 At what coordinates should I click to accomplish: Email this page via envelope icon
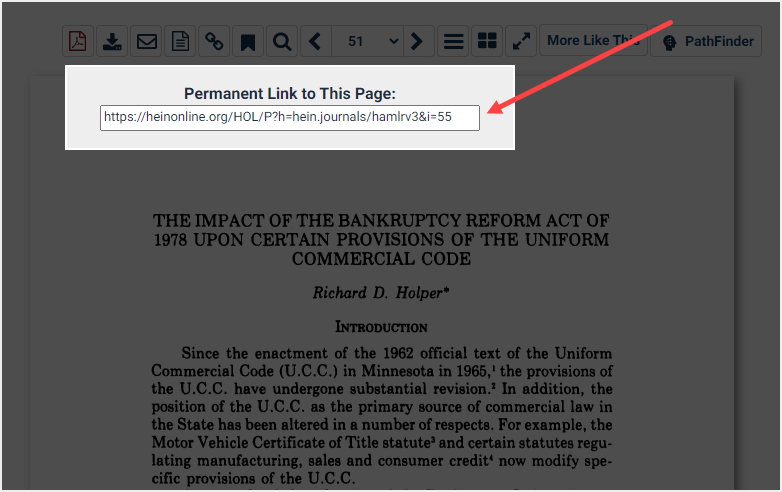(146, 41)
